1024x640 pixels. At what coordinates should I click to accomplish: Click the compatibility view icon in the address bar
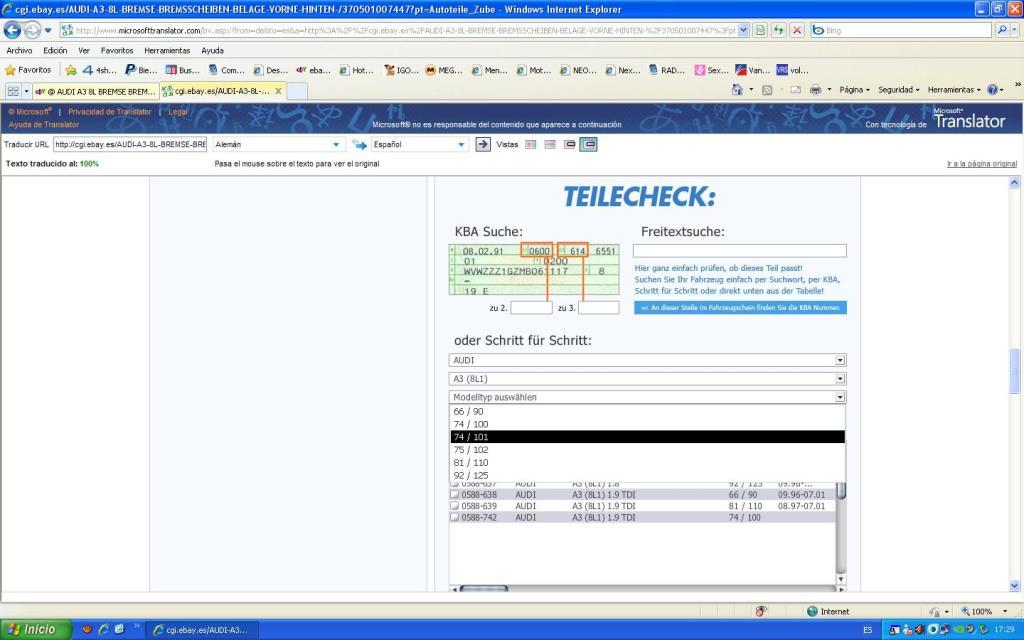click(x=760, y=30)
